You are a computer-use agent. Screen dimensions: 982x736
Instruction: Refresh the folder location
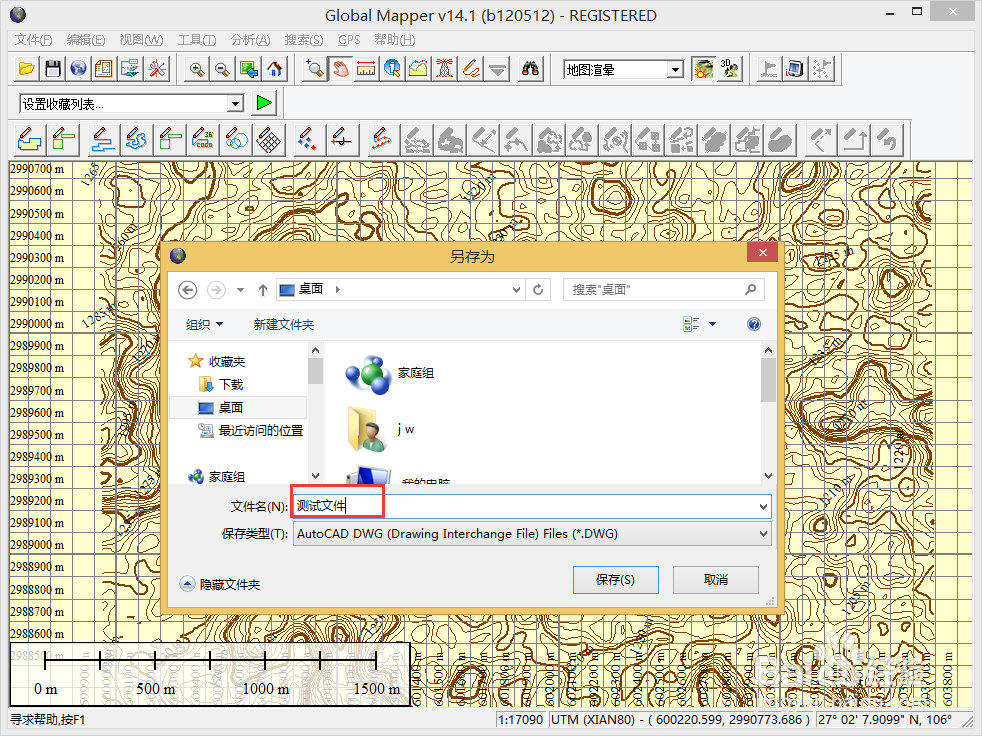point(538,289)
